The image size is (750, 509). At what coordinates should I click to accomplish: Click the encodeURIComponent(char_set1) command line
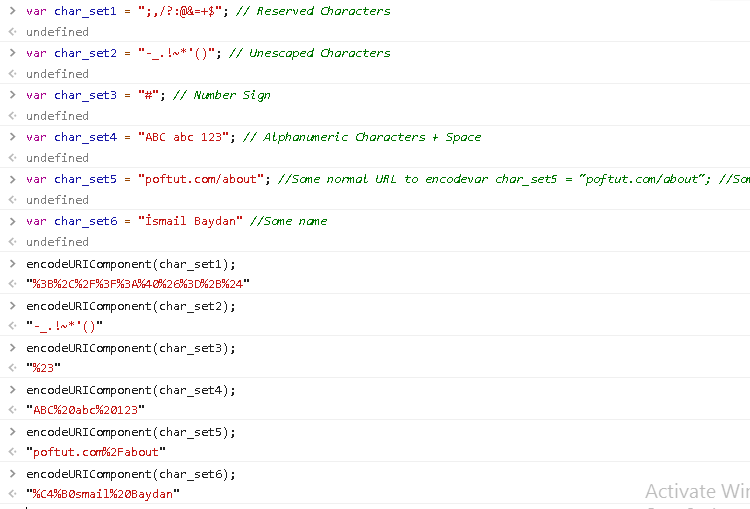coord(131,264)
